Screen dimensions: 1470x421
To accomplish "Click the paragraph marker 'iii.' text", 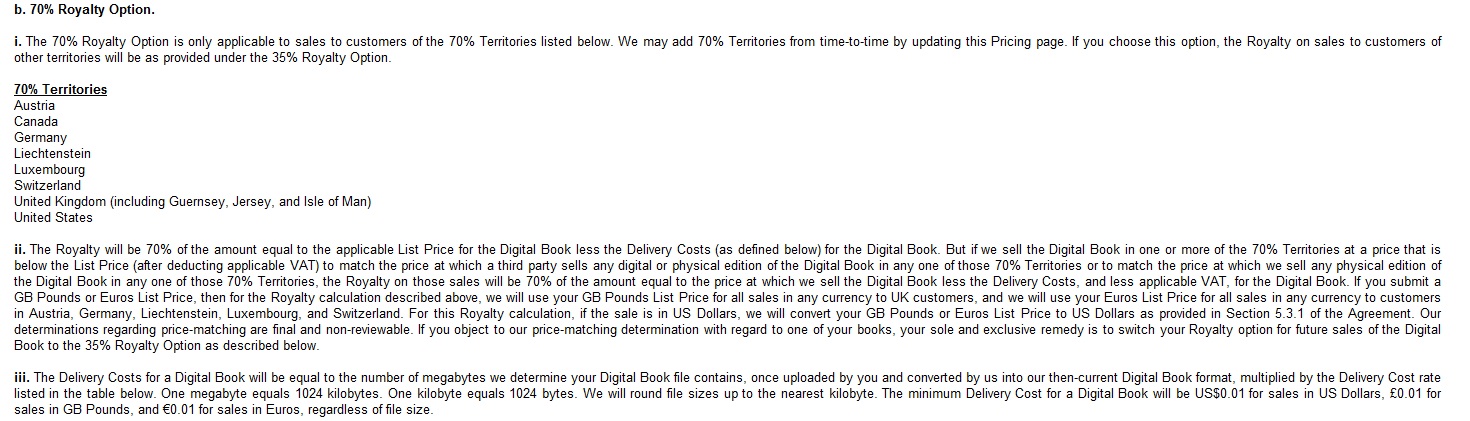I will click(22, 378).
